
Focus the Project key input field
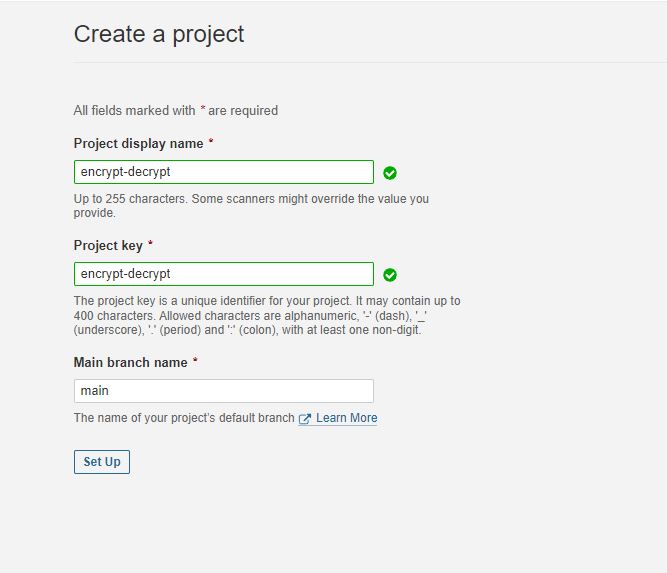pos(224,274)
